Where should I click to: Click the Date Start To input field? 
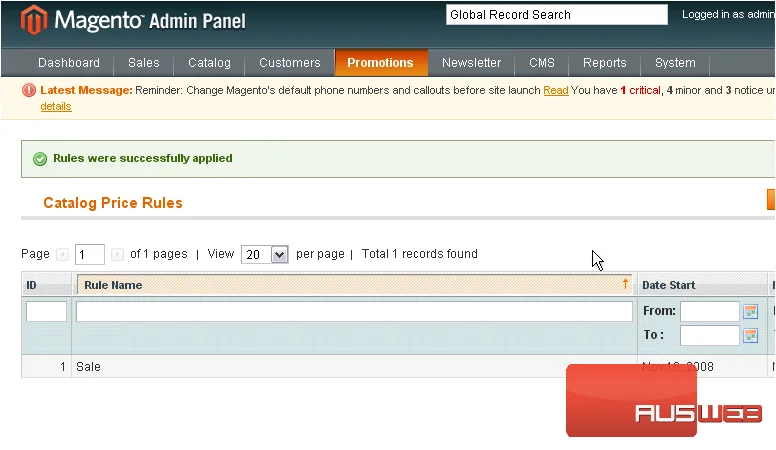[710, 335]
